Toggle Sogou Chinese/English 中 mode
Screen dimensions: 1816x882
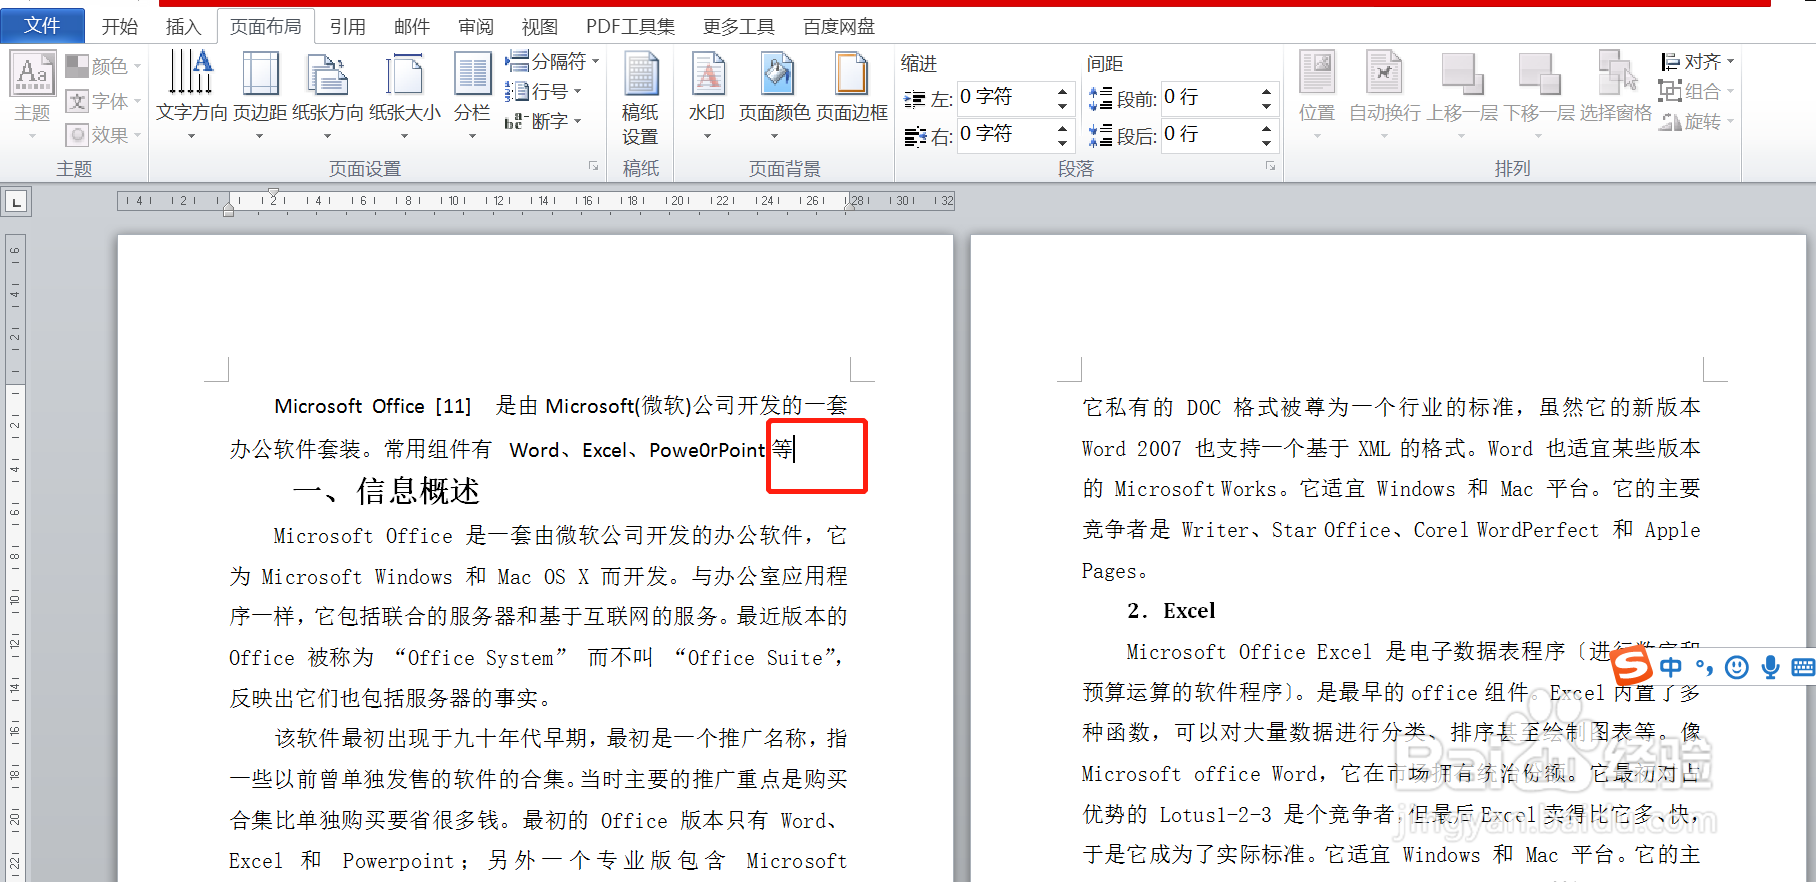[x=1671, y=667]
